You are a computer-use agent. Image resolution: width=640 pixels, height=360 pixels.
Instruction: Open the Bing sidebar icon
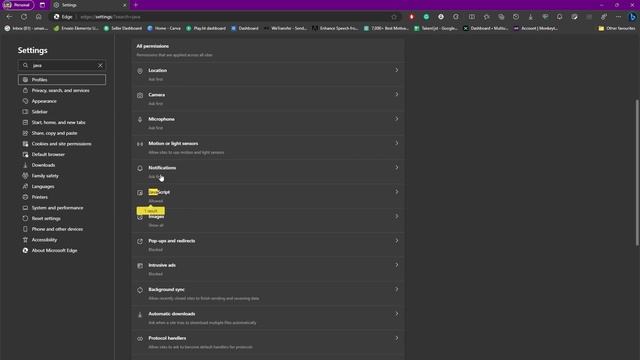[x=633, y=17]
